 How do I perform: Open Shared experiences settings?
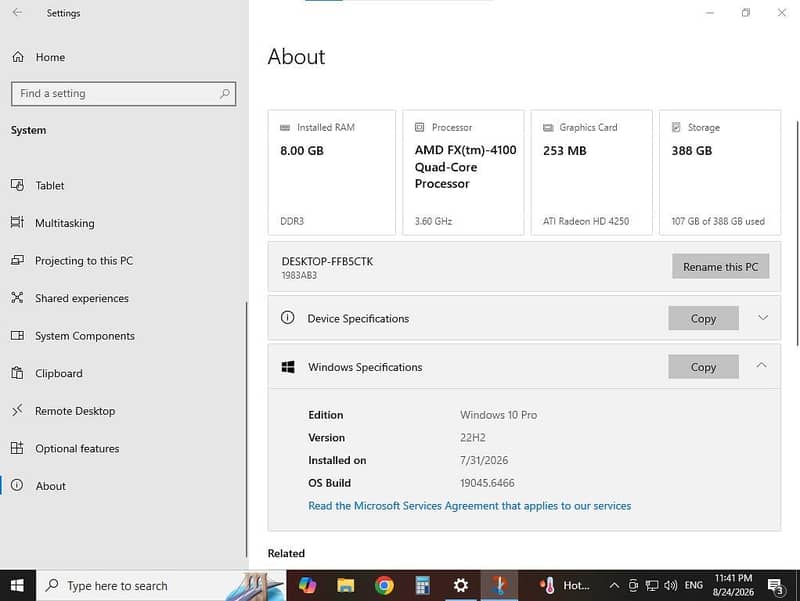(x=82, y=298)
